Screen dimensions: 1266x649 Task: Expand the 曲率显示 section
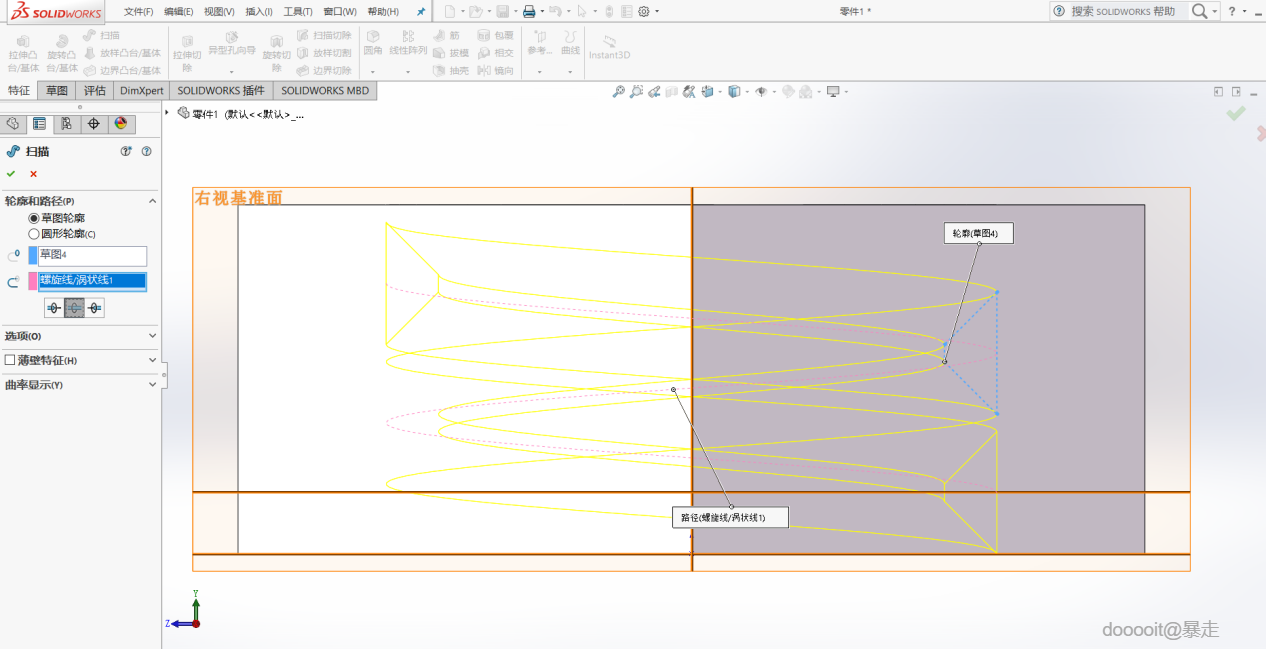click(x=152, y=384)
